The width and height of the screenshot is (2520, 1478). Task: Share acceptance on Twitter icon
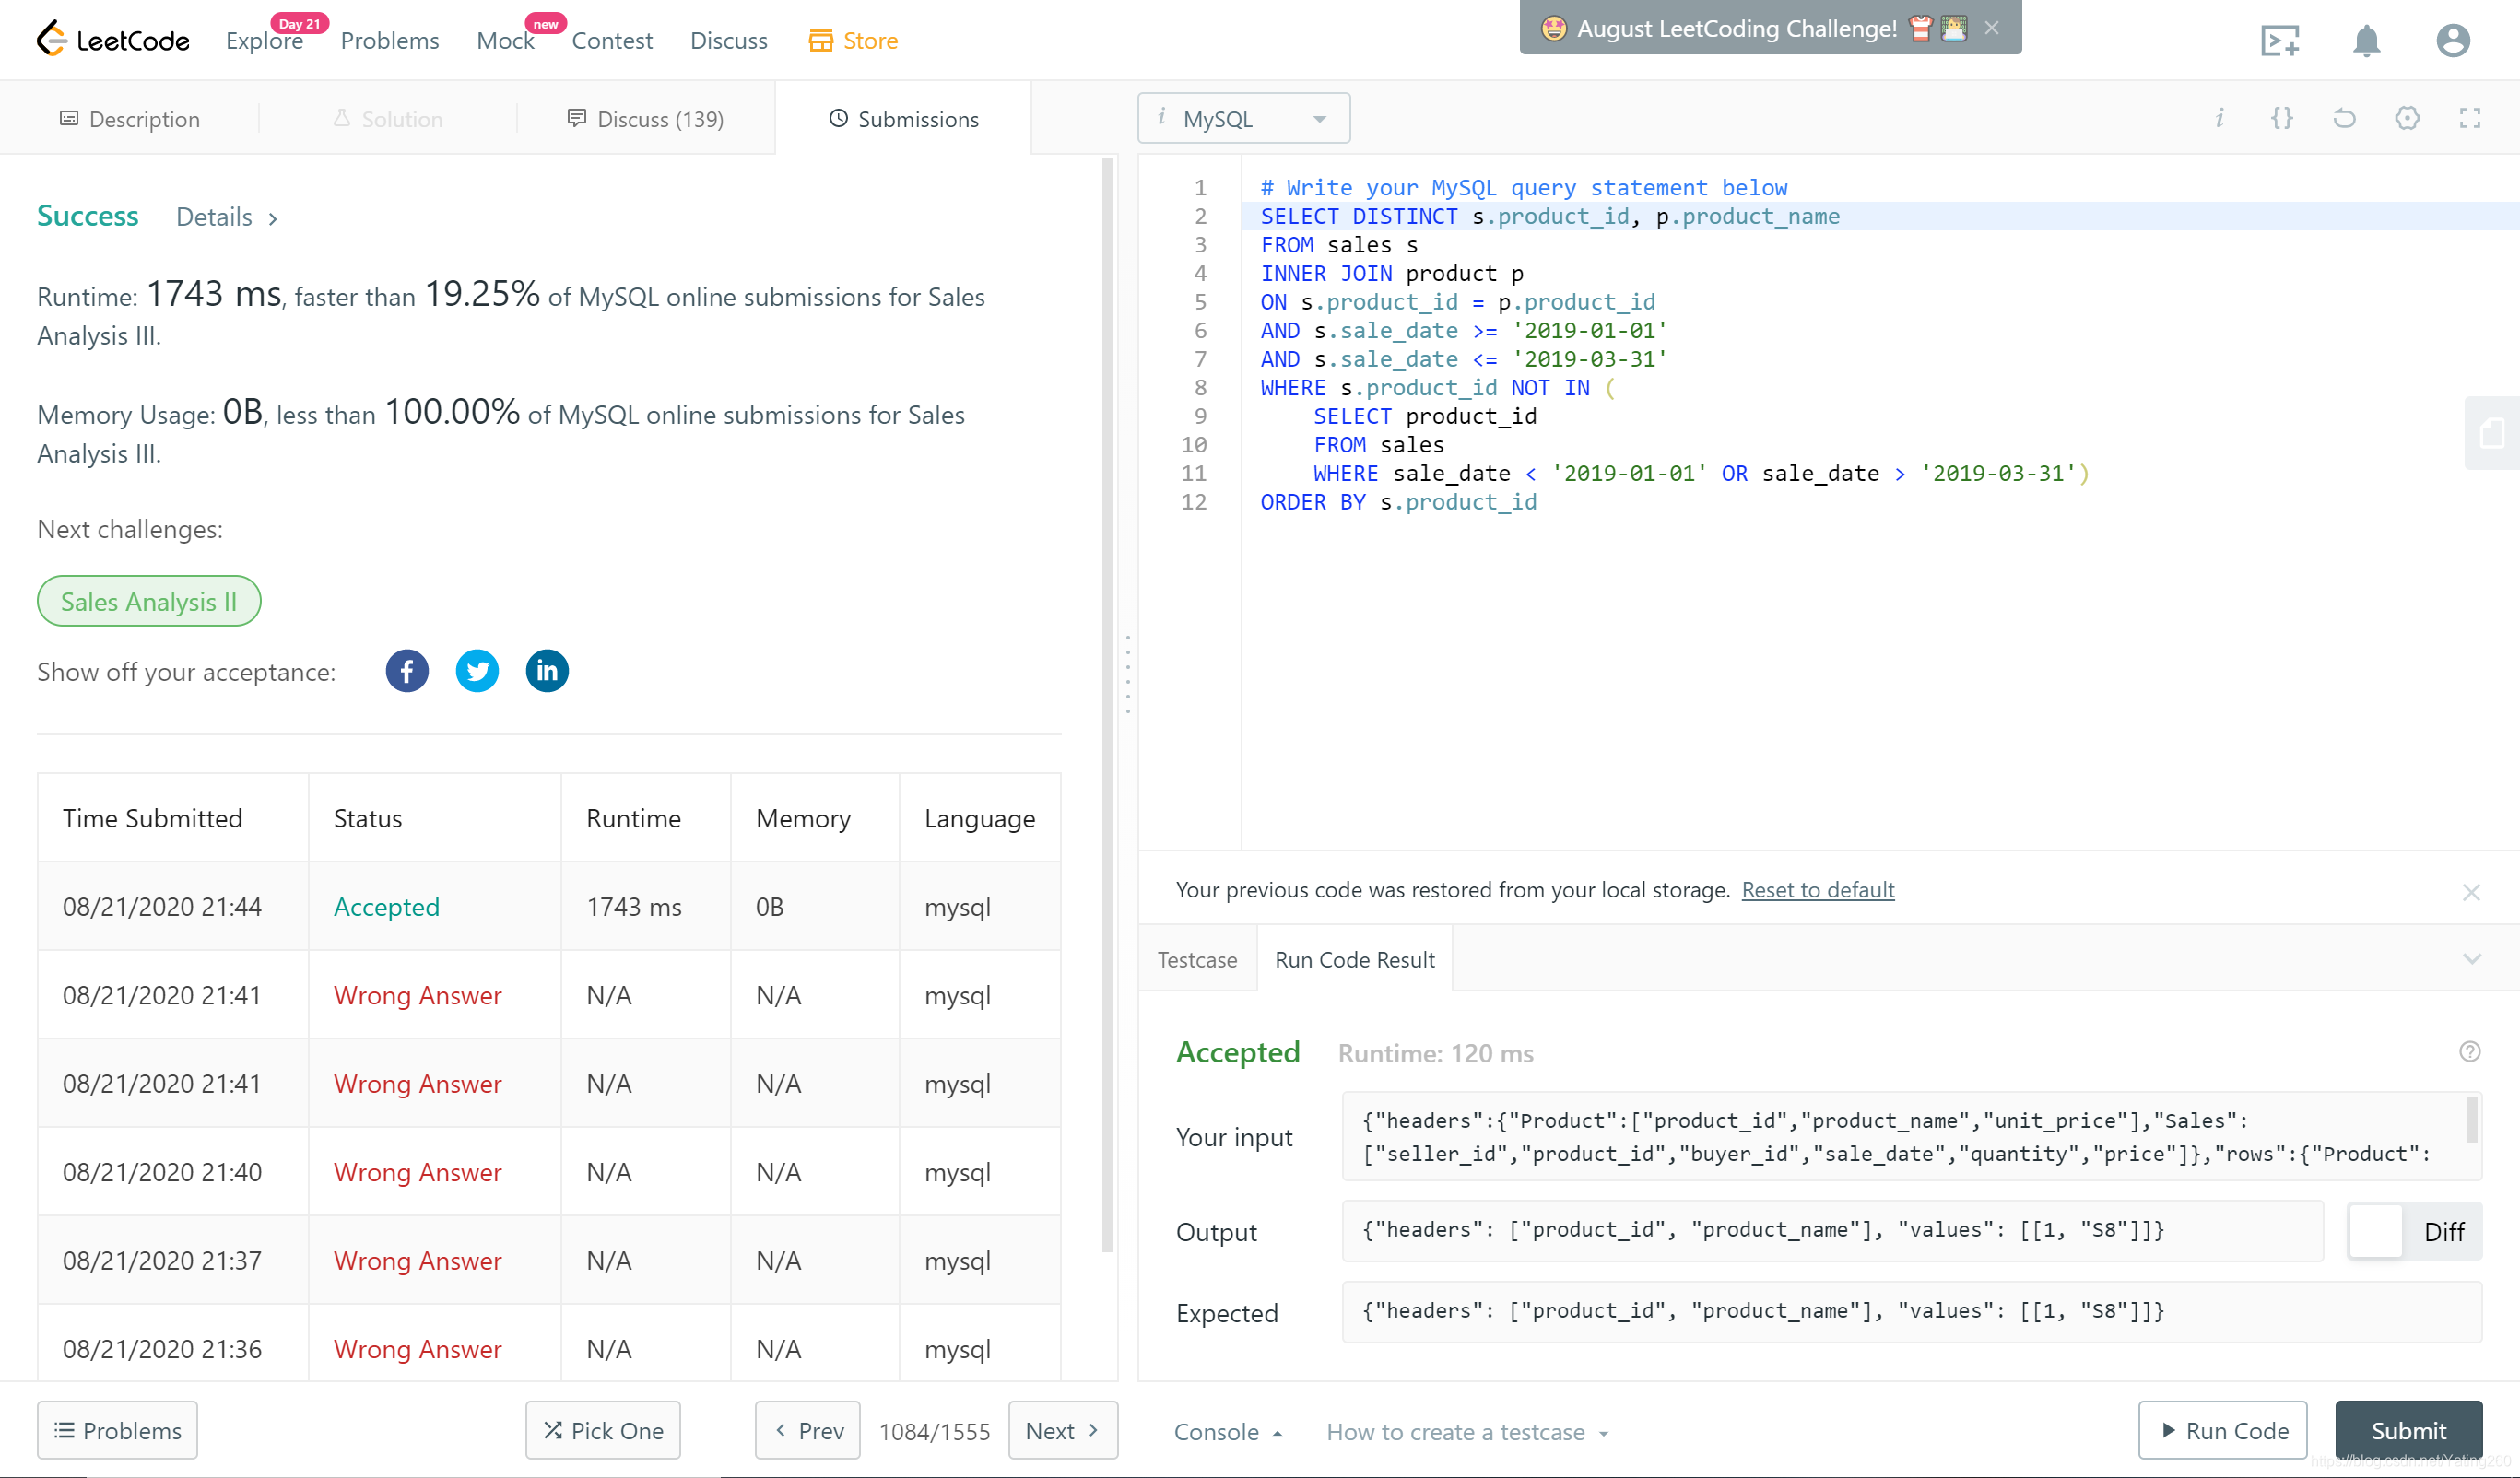(x=477, y=671)
